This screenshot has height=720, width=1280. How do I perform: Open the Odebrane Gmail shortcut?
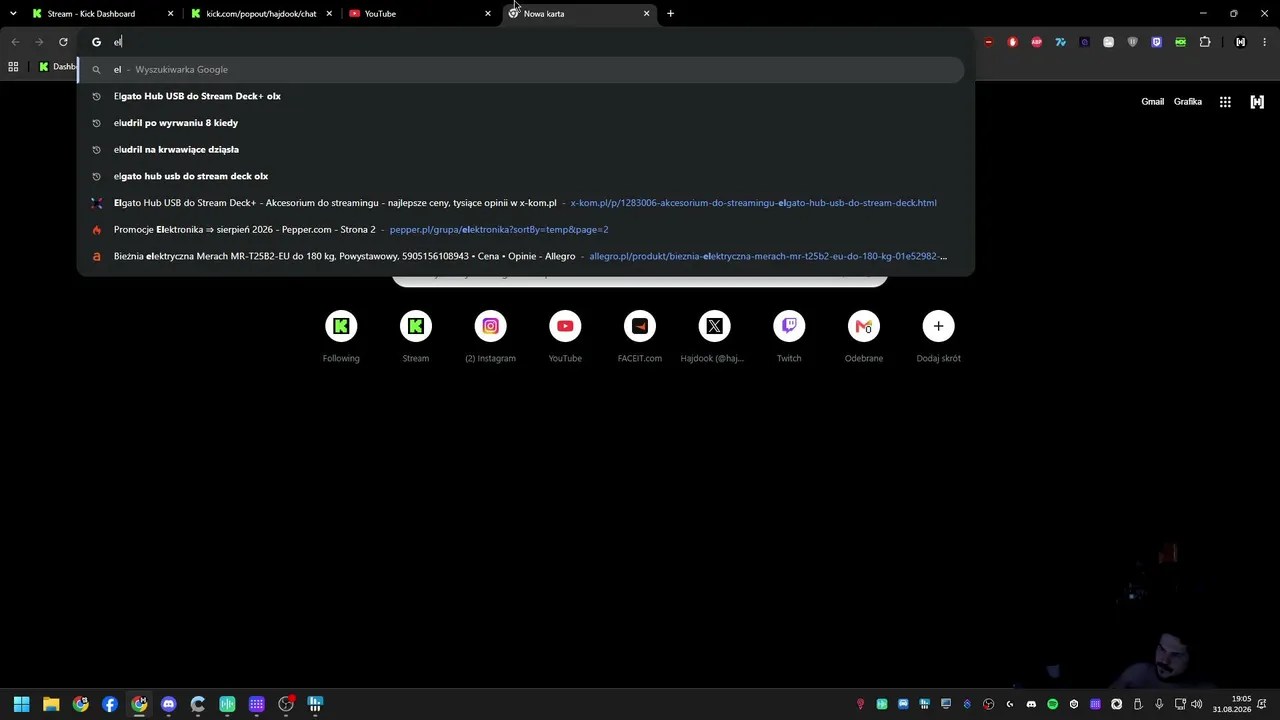point(864,337)
